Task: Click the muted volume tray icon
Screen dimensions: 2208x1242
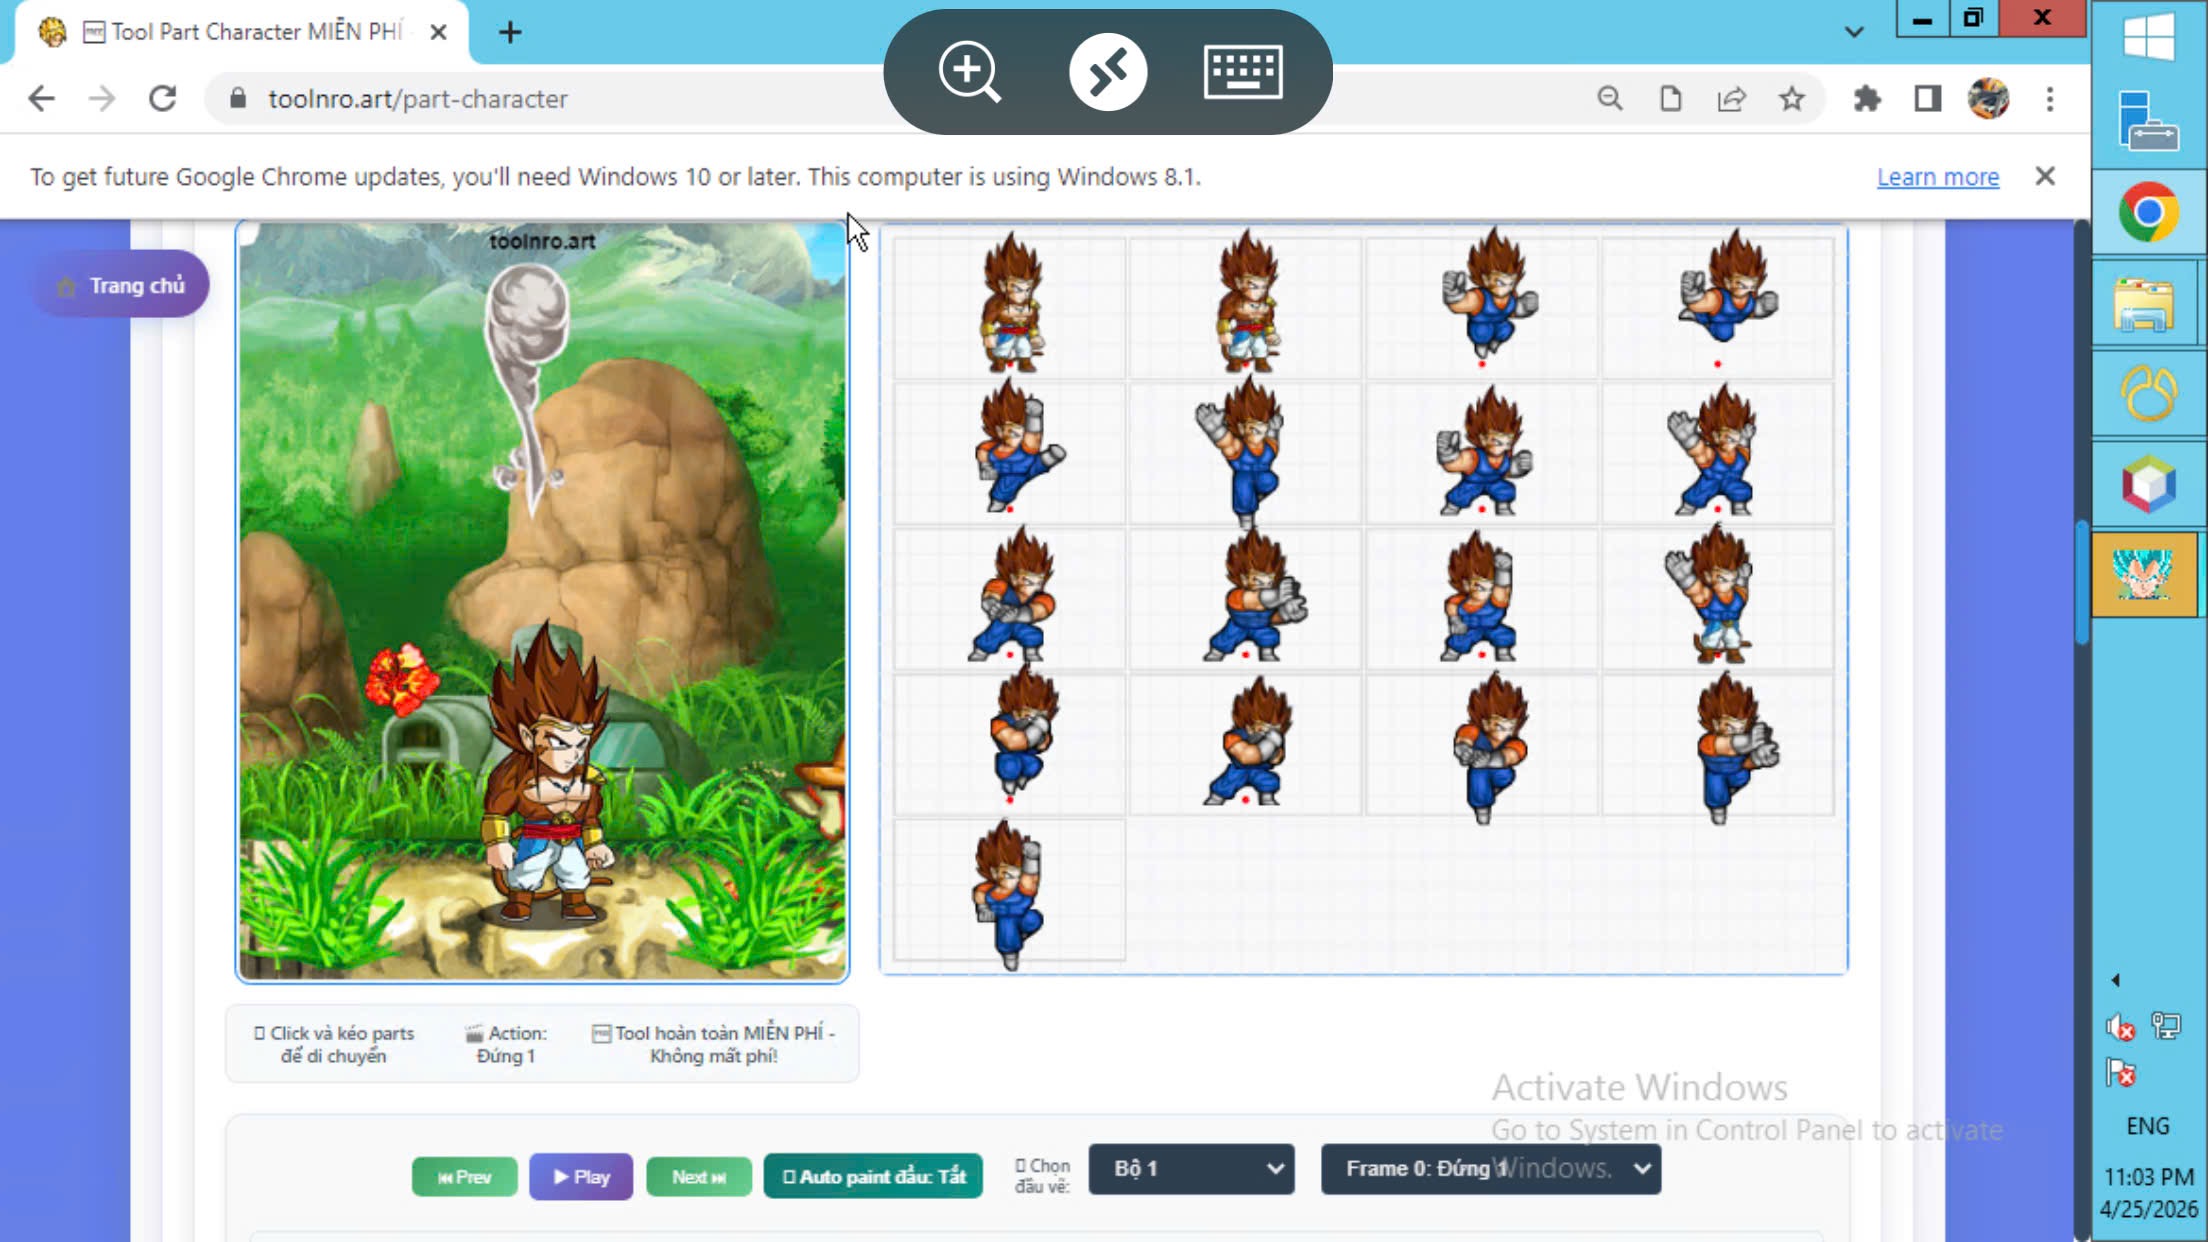Action: click(x=2120, y=1027)
